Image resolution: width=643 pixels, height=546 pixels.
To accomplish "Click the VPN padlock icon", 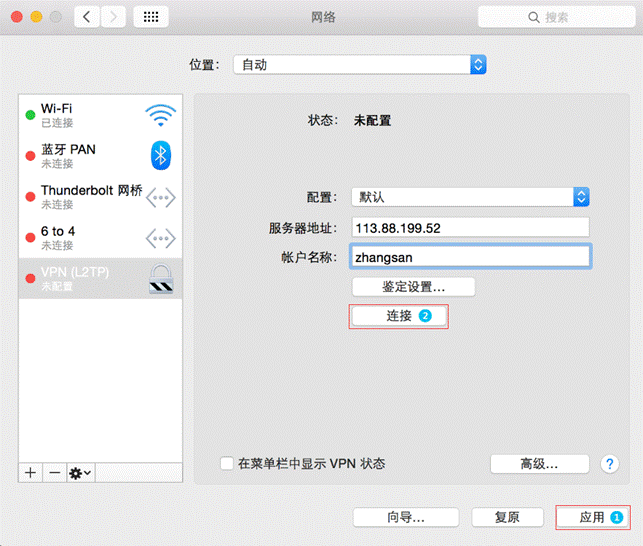I will pos(161,279).
